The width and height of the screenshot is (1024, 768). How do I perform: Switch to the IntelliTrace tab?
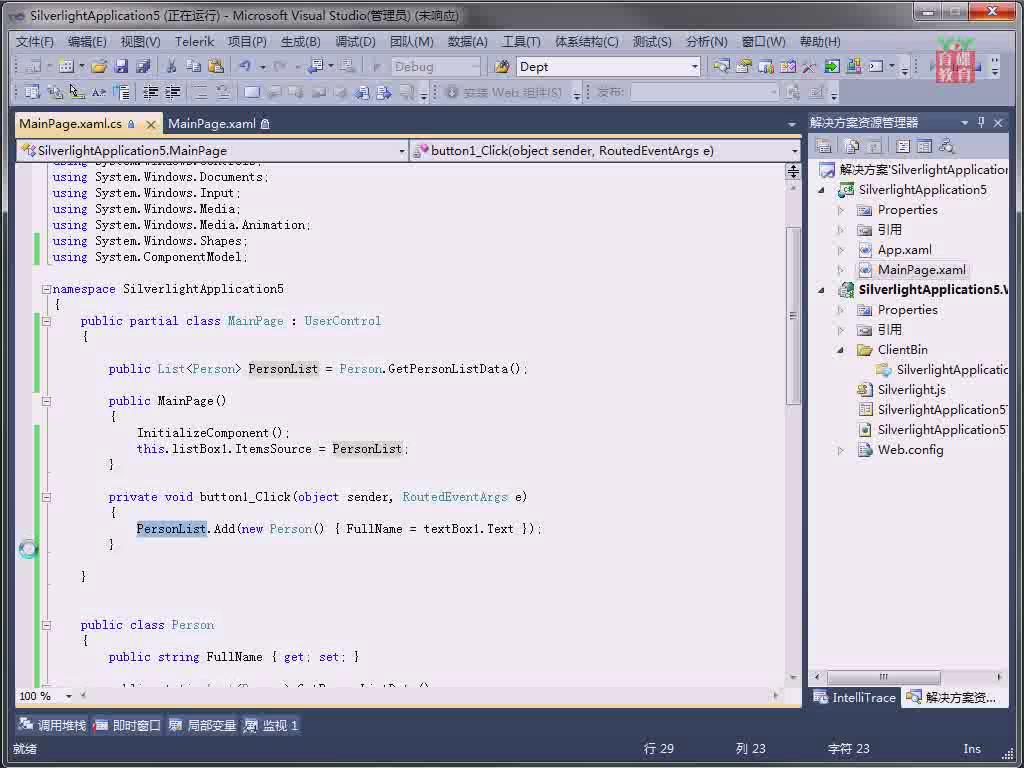click(856, 697)
